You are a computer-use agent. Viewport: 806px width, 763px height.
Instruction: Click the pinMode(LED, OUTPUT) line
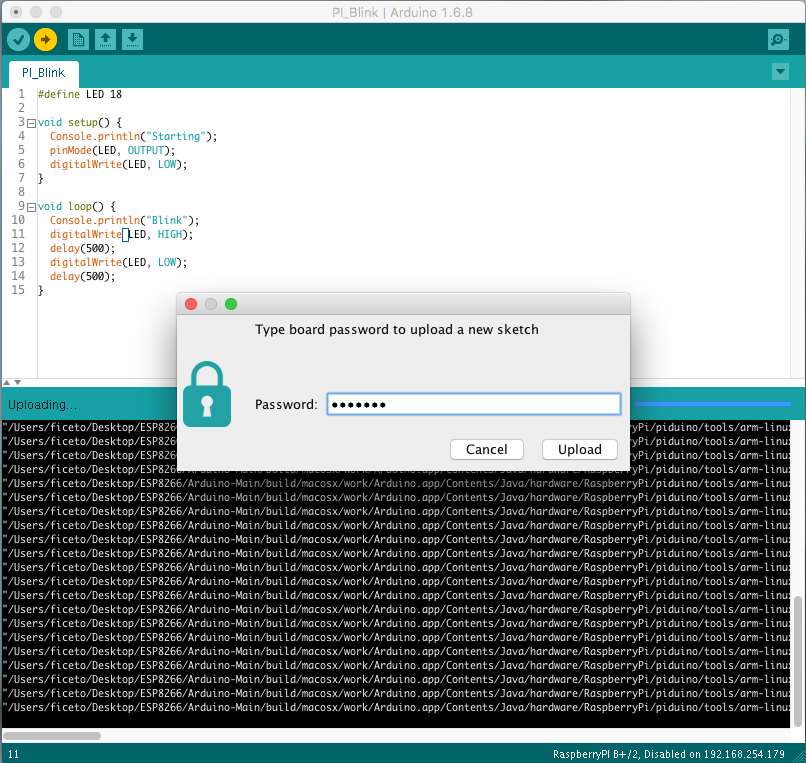pos(112,150)
